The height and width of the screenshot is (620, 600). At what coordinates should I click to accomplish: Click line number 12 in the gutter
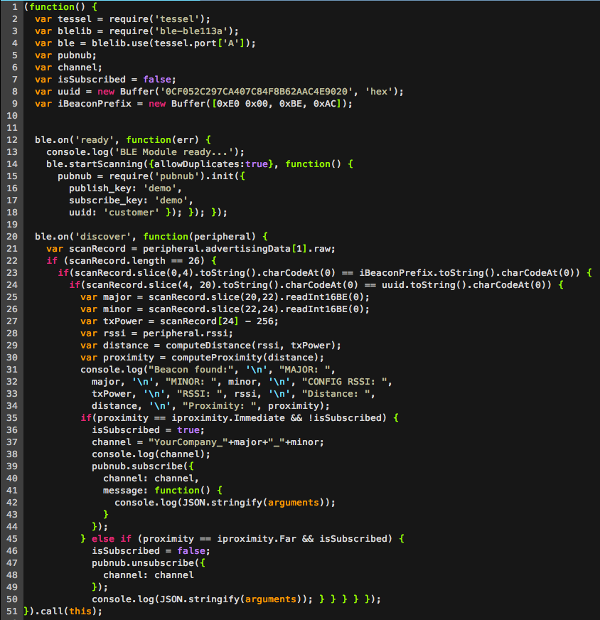point(10,139)
